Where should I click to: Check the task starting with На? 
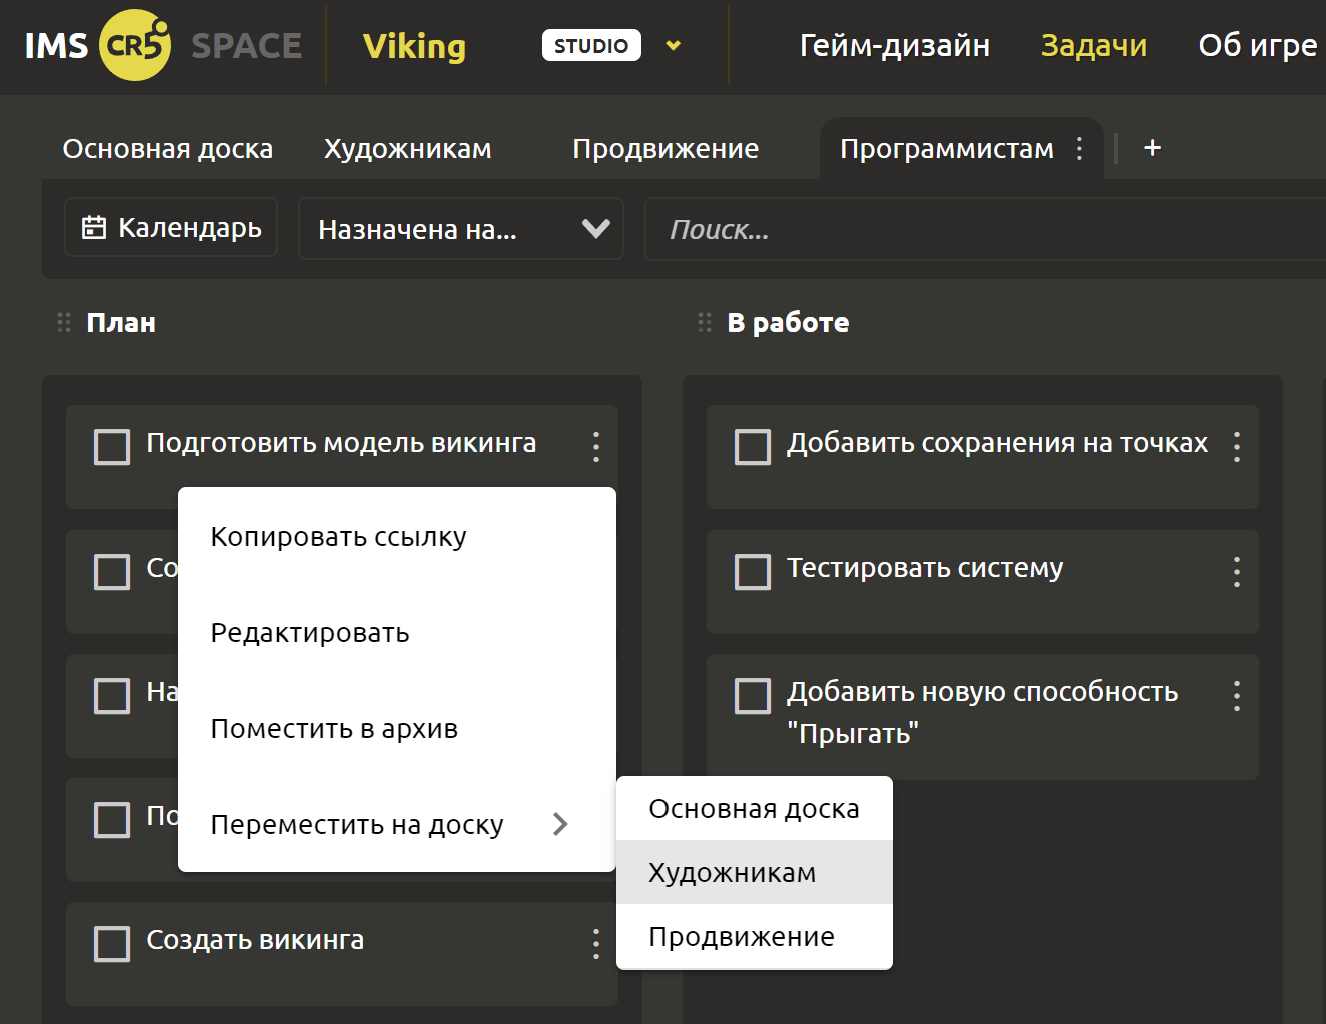tap(112, 696)
